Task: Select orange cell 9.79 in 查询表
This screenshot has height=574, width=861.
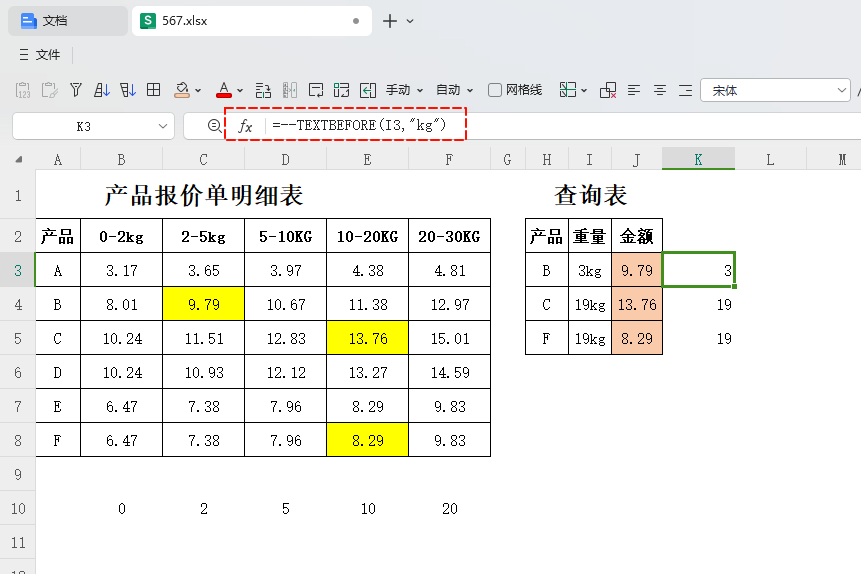Action: [637, 270]
